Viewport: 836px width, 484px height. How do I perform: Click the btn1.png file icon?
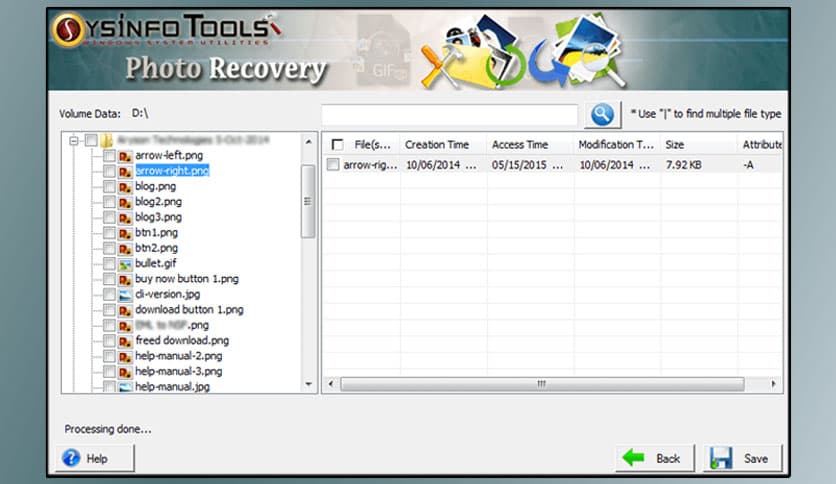pyautogui.click(x=125, y=233)
